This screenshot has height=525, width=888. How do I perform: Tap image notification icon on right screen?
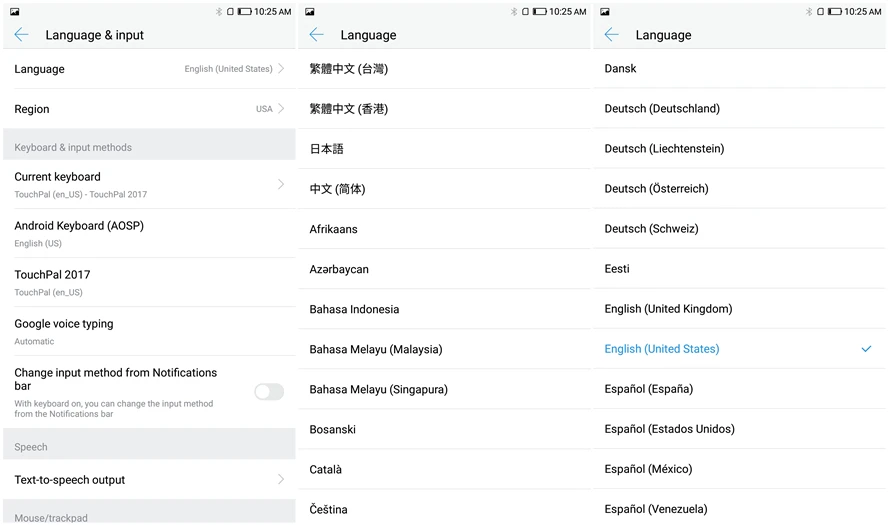[x=605, y=11]
